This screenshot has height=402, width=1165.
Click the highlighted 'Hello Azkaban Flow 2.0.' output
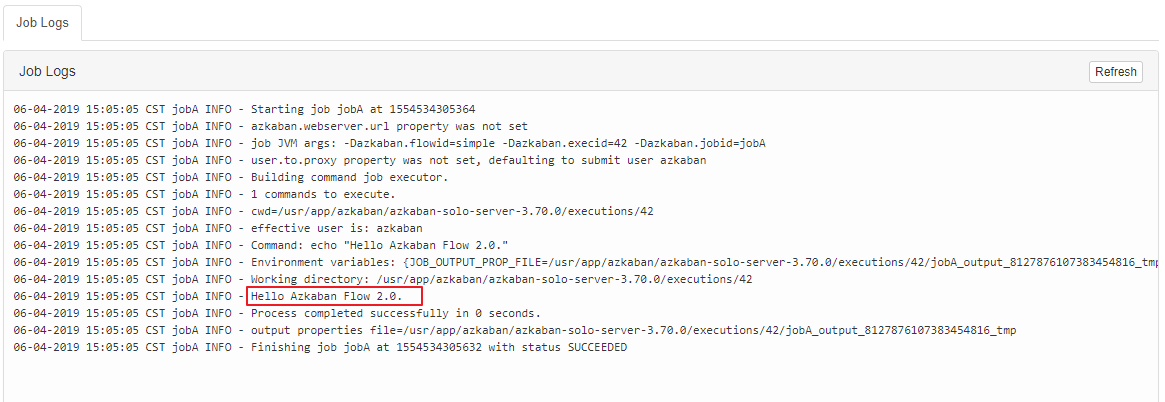[326, 296]
